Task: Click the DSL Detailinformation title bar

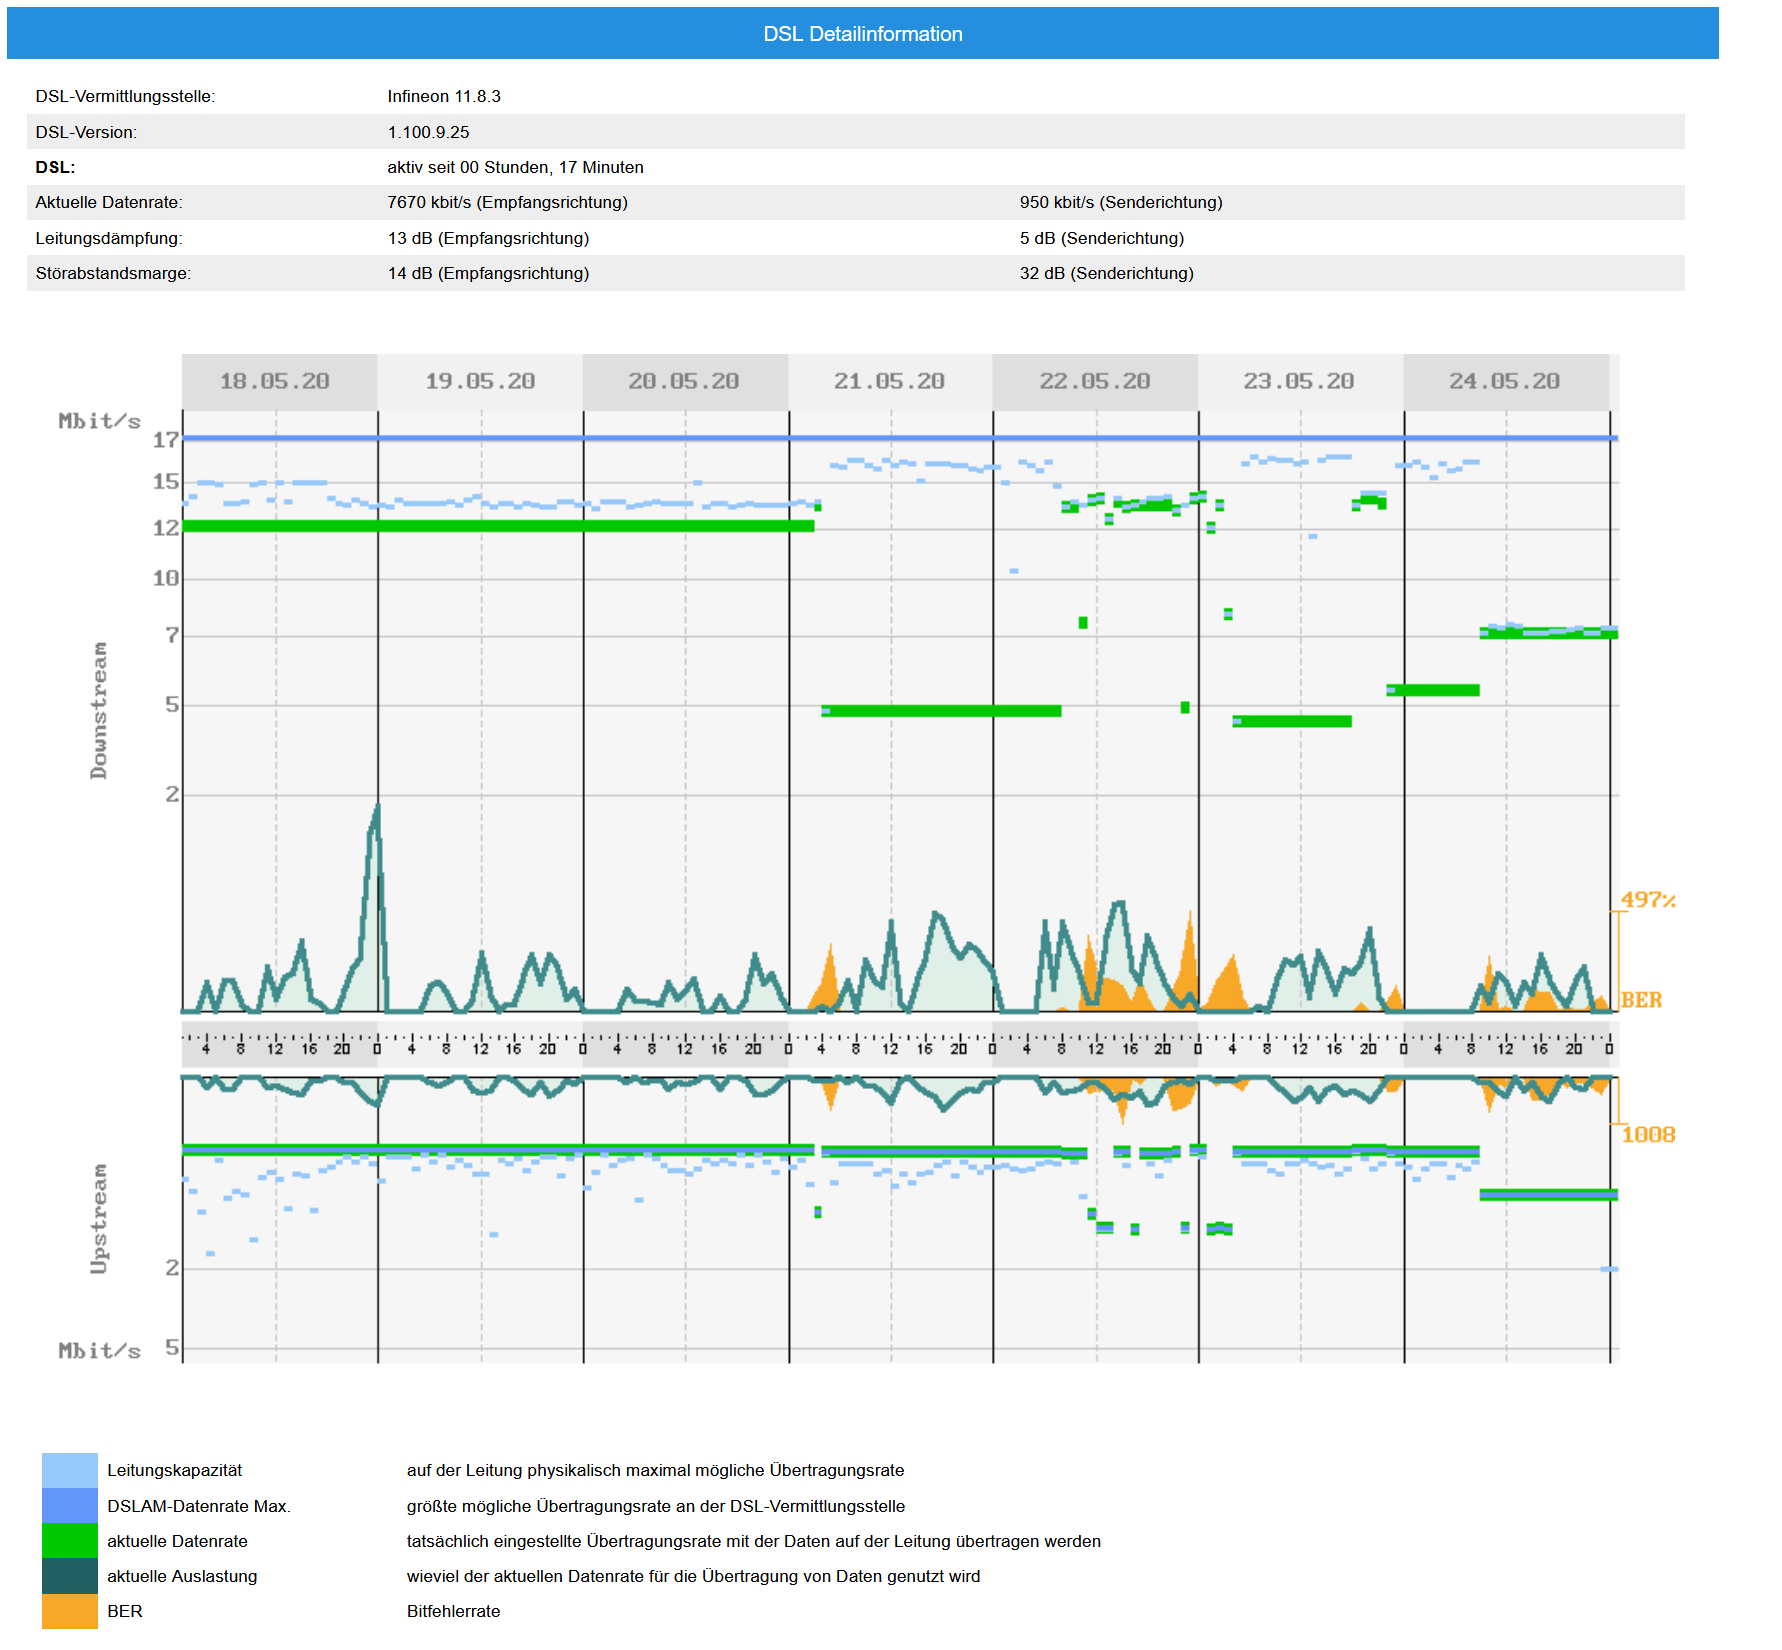Action: point(862,34)
